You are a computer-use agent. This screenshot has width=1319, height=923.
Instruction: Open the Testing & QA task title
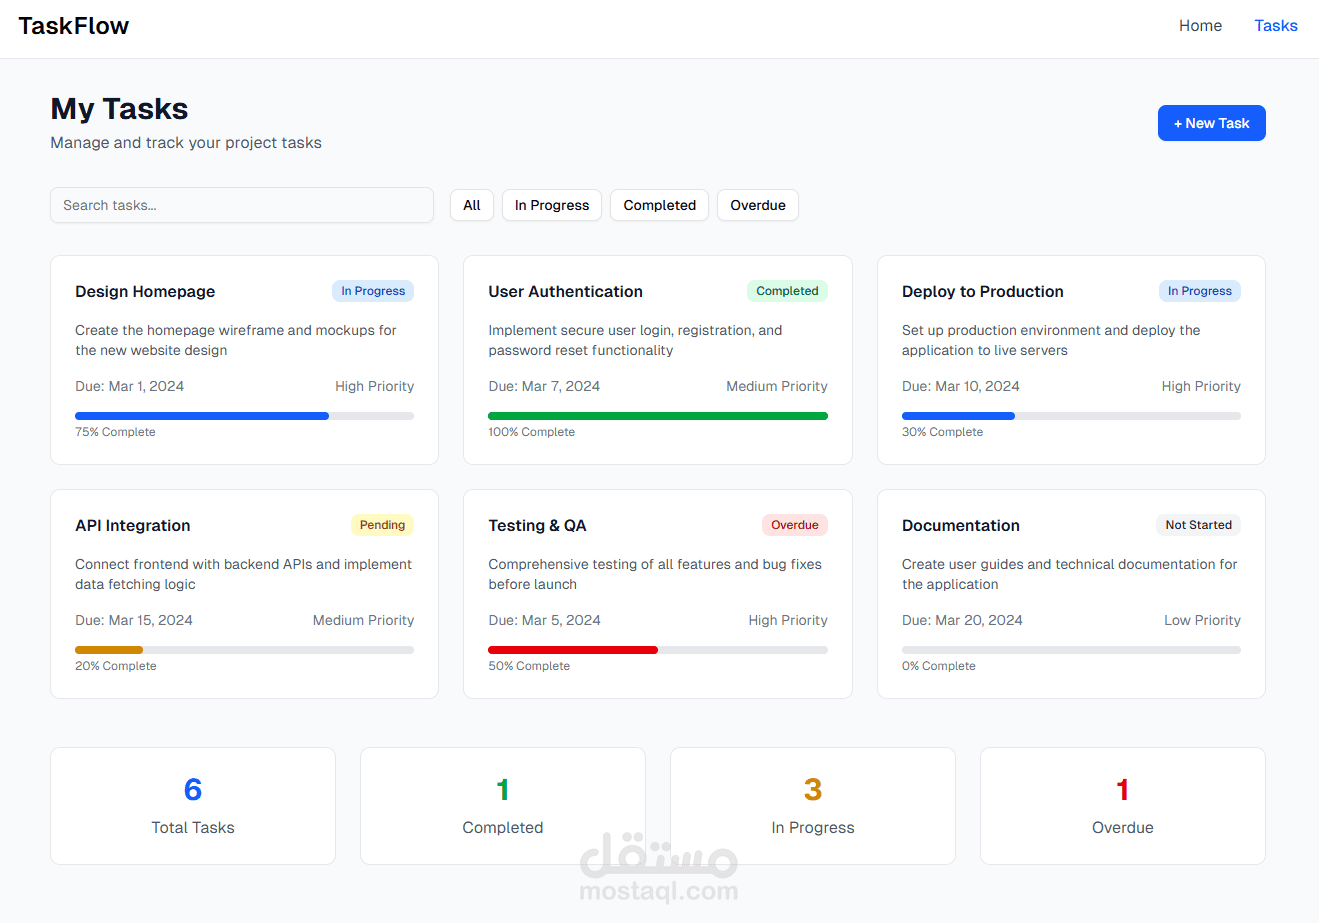click(537, 525)
